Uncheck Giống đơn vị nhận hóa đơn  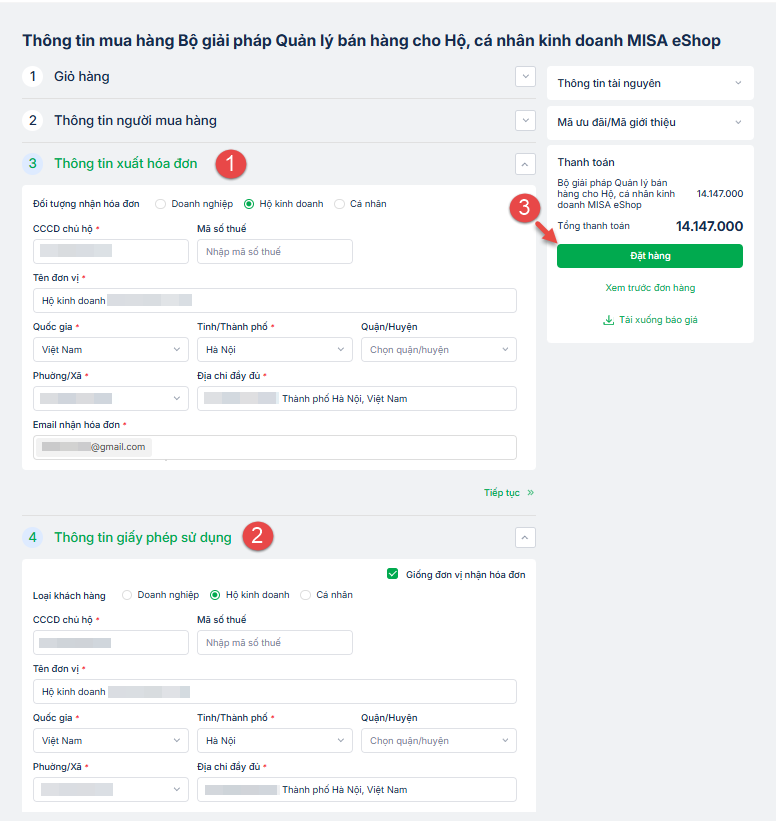(x=392, y=574)
